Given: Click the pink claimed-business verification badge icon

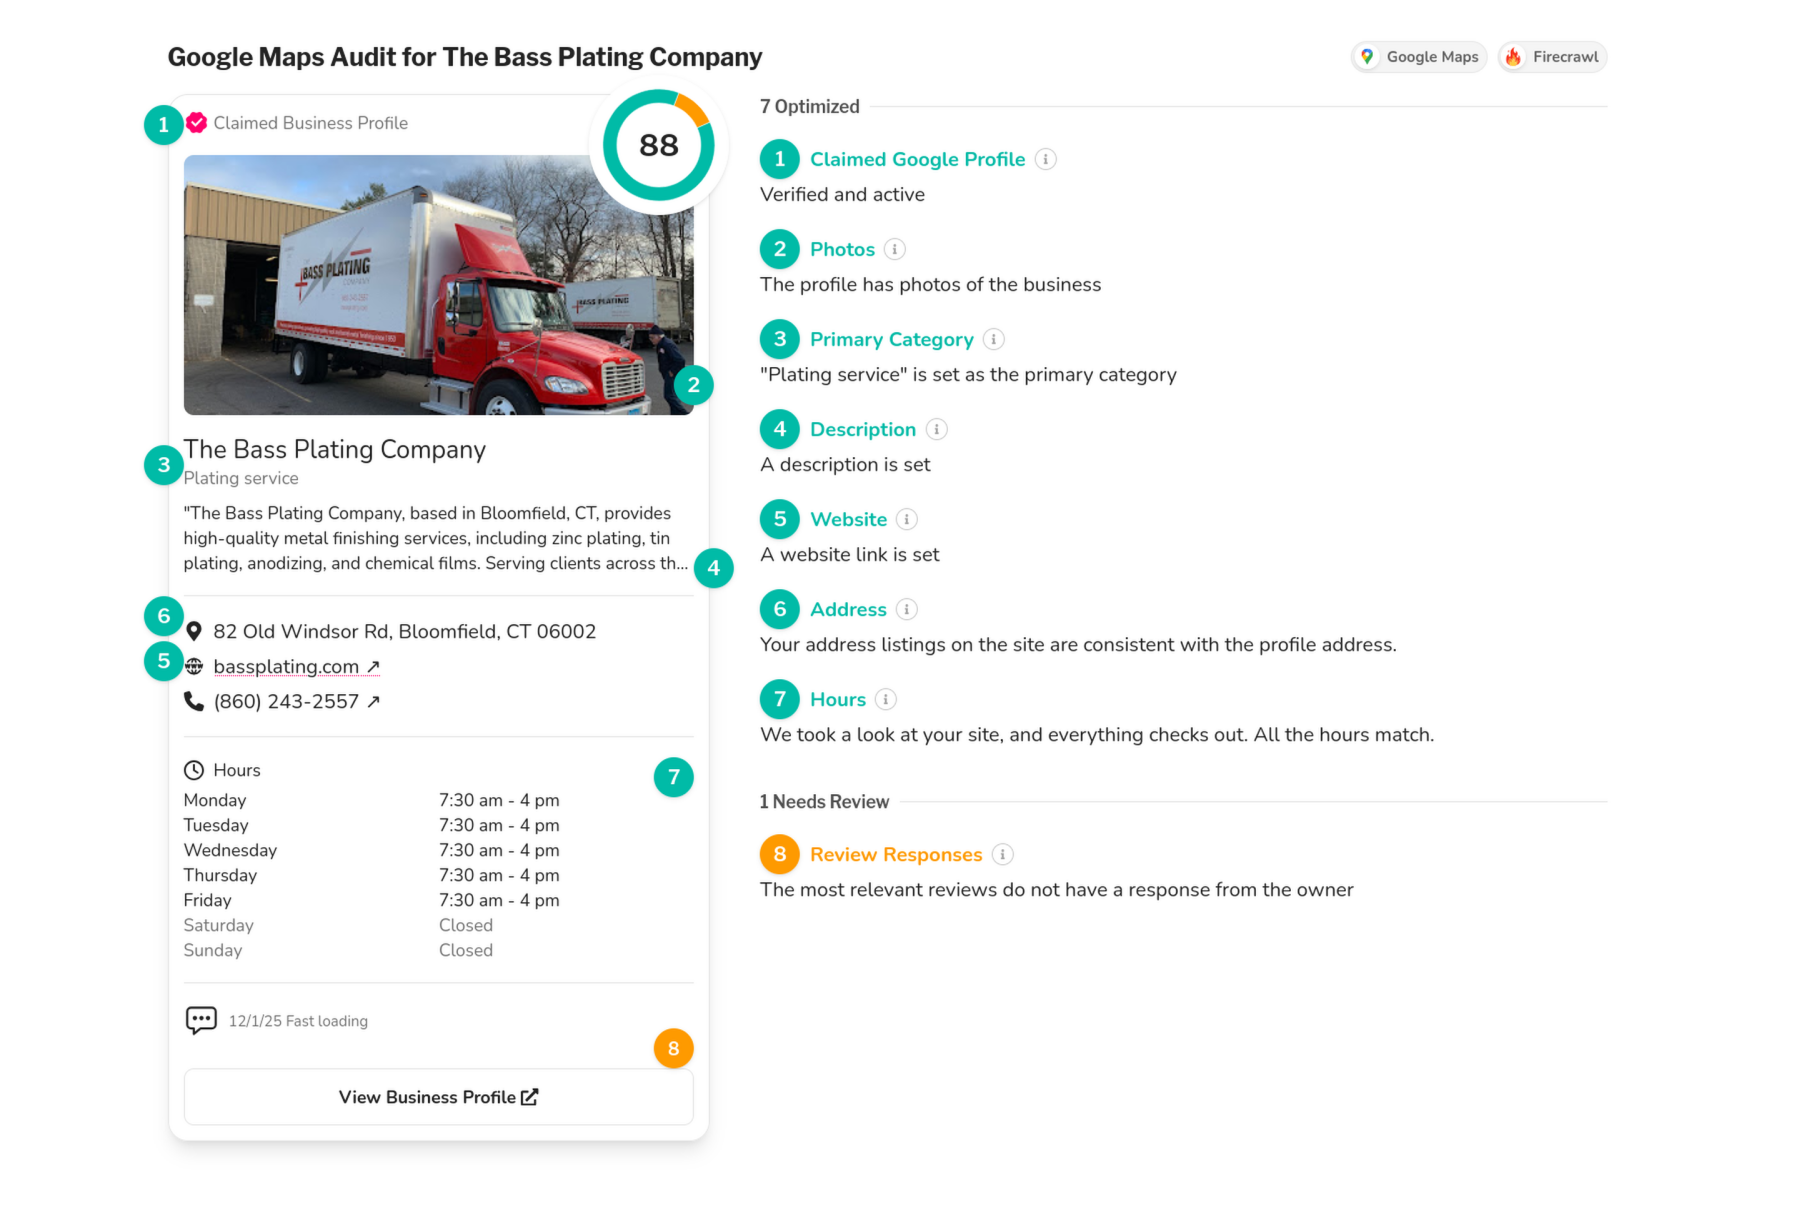Looking at the screenshot, I should (196, 122).
